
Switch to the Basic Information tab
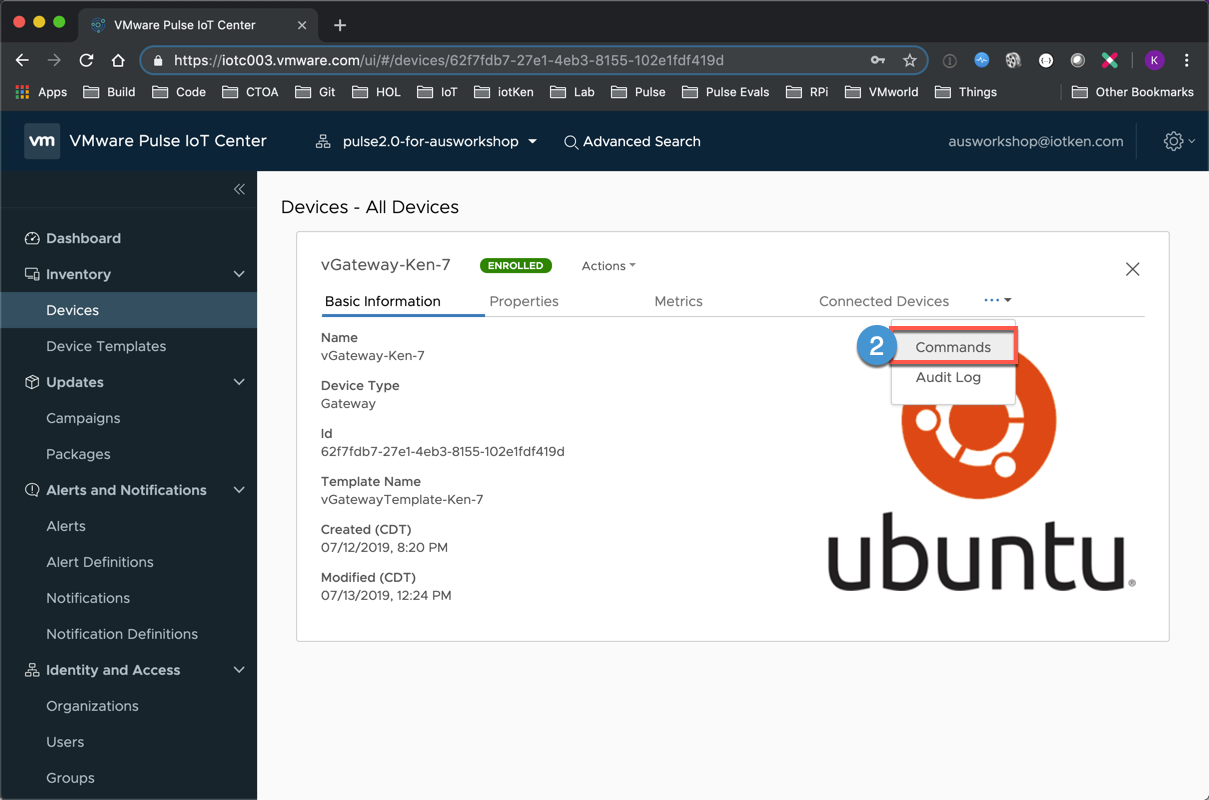[383, 301]
